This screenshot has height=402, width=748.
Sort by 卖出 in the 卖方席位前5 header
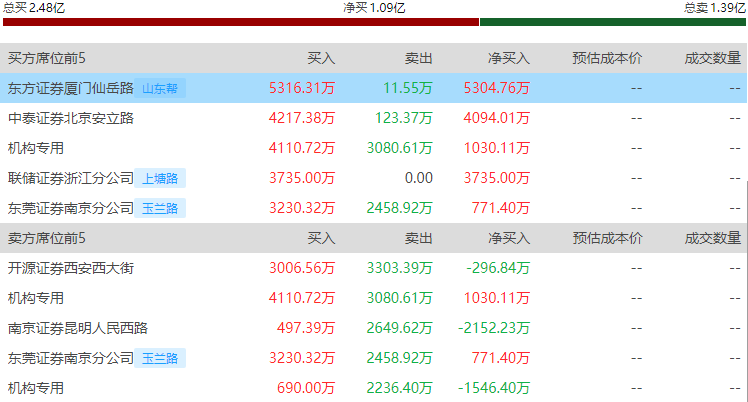click(x=418, y=238)
